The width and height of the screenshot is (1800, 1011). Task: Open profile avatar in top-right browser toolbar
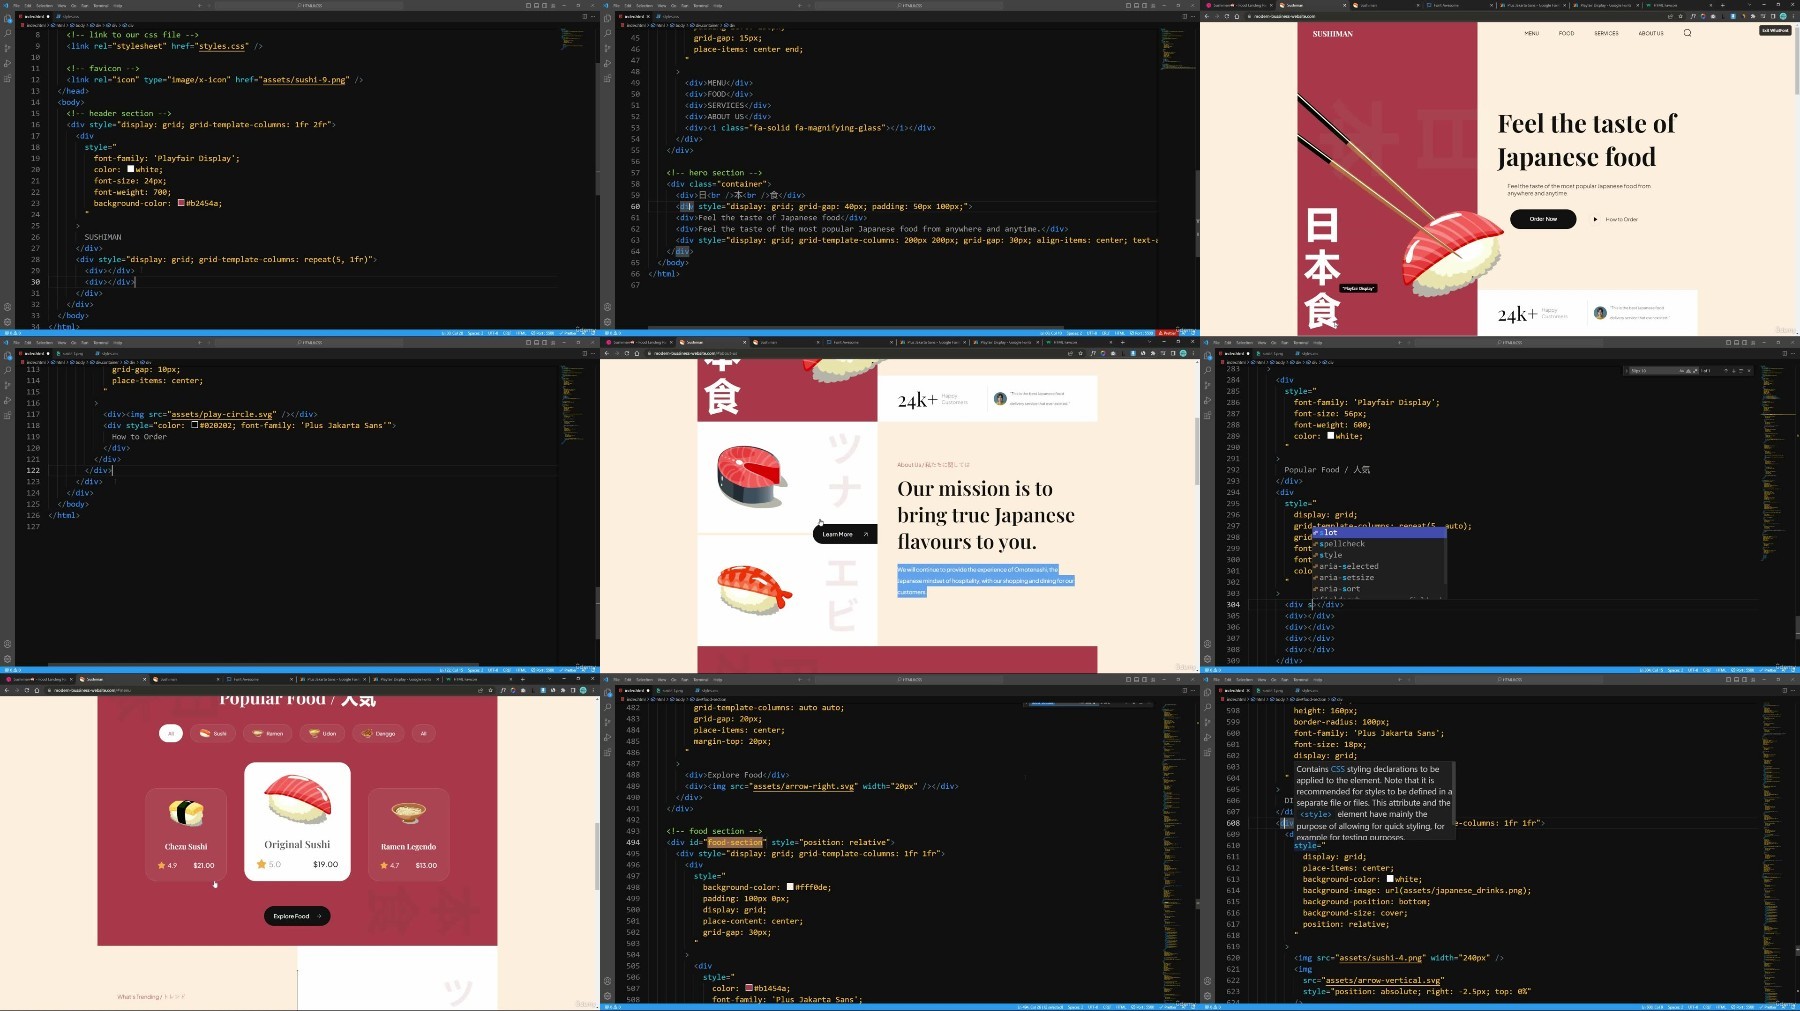[x=1783, y=16]
